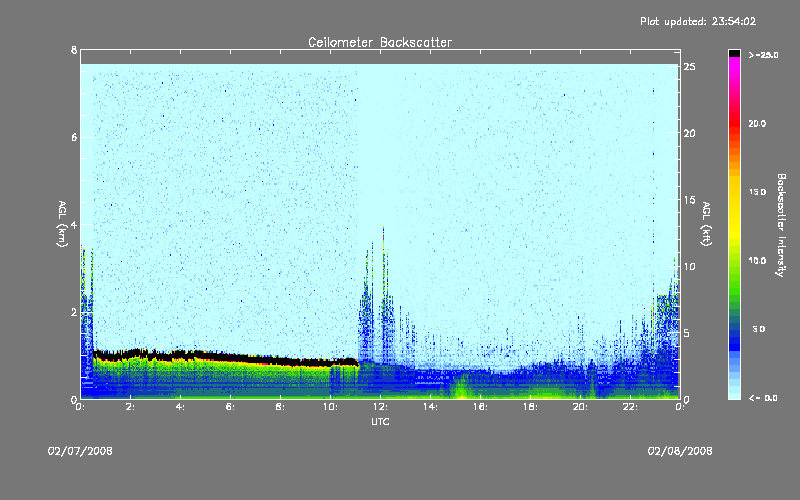Click the start date 02/07/2008 label
Image resolution: width=800 pixels, height=500 pixels.
pos(80,451)
